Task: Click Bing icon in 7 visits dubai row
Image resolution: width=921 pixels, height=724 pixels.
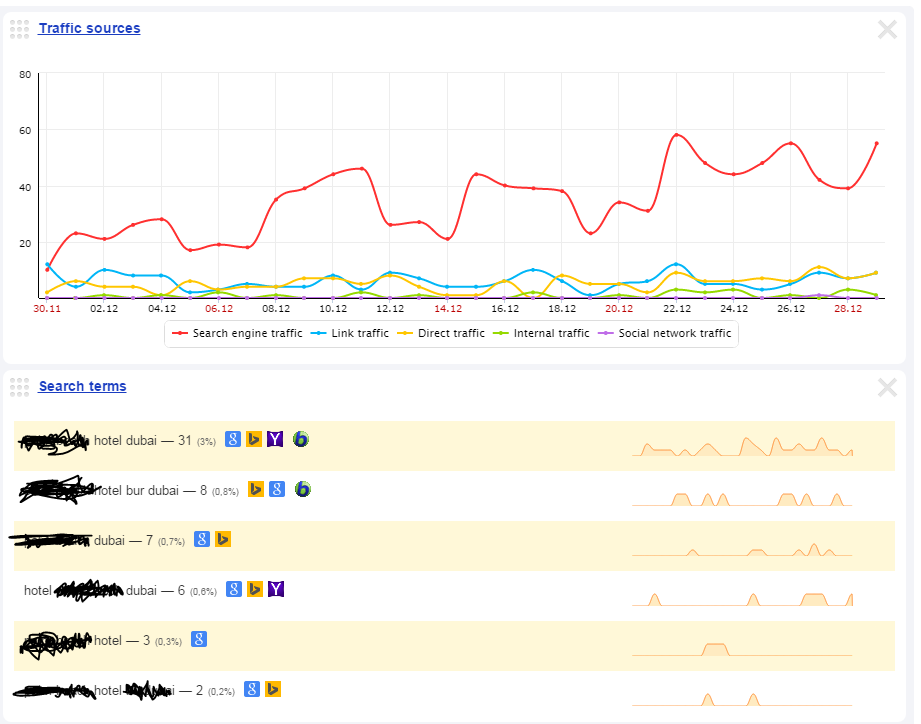Action: [223, 539]
